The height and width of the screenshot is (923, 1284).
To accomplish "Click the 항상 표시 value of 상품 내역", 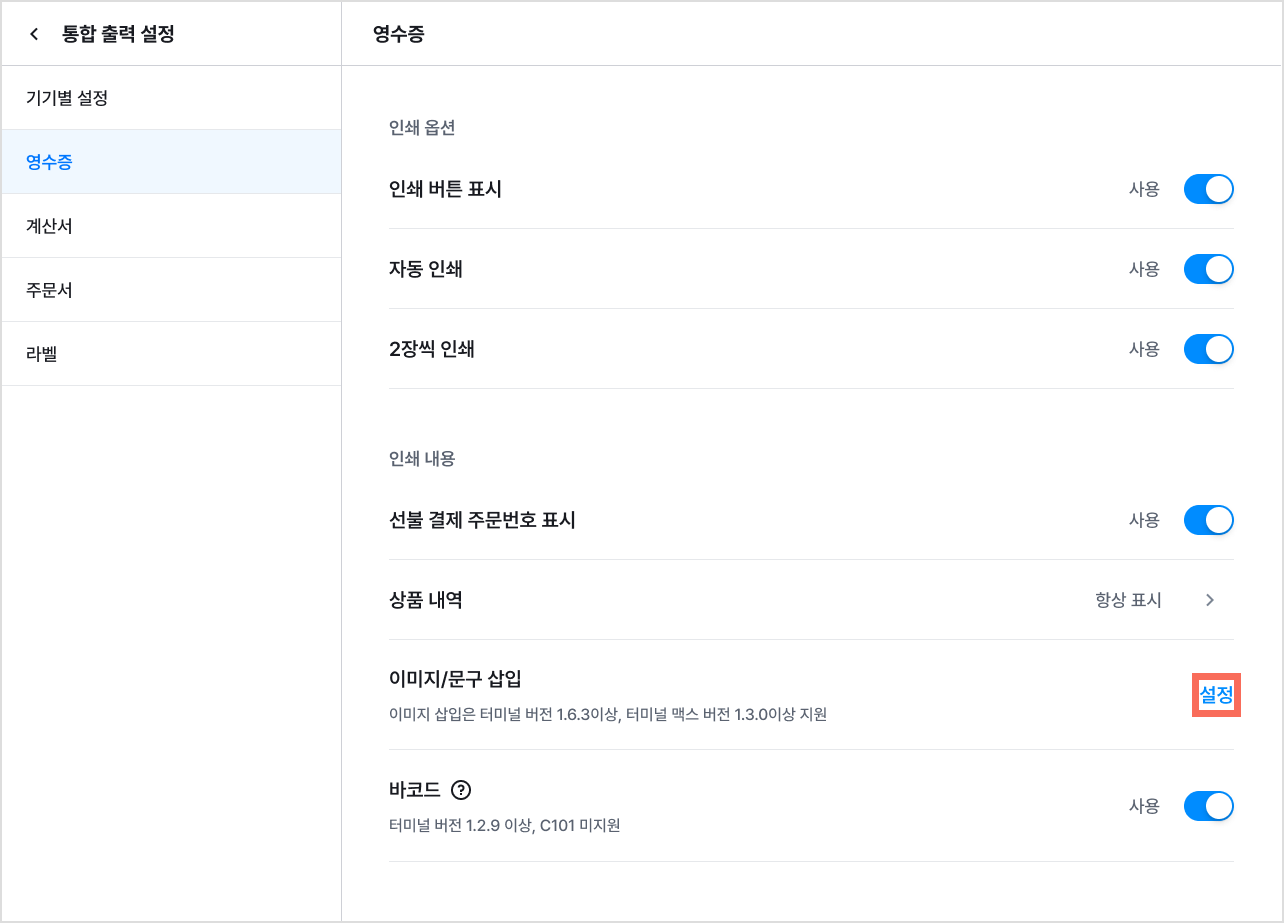I will click(1128, 600).
